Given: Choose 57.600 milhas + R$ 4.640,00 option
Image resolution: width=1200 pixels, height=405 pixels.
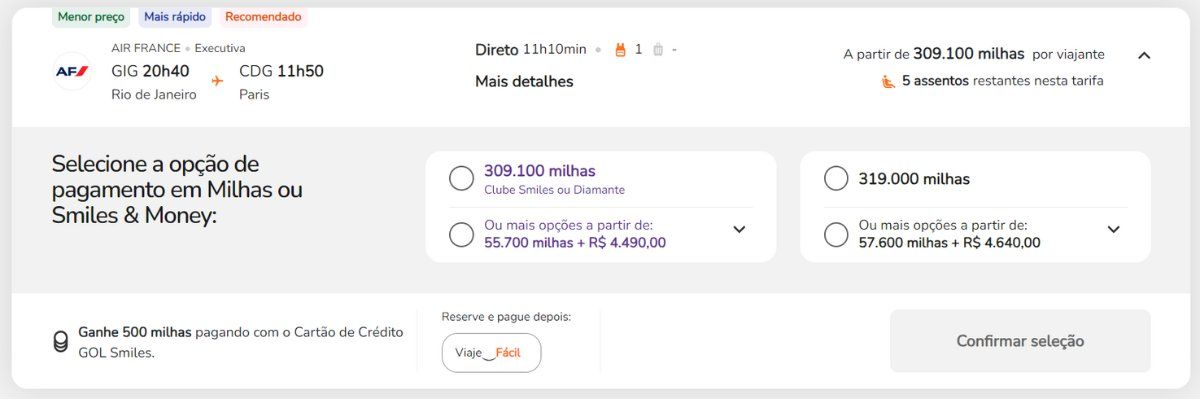Looking at the screenshot, I should (x=836, y=234).
